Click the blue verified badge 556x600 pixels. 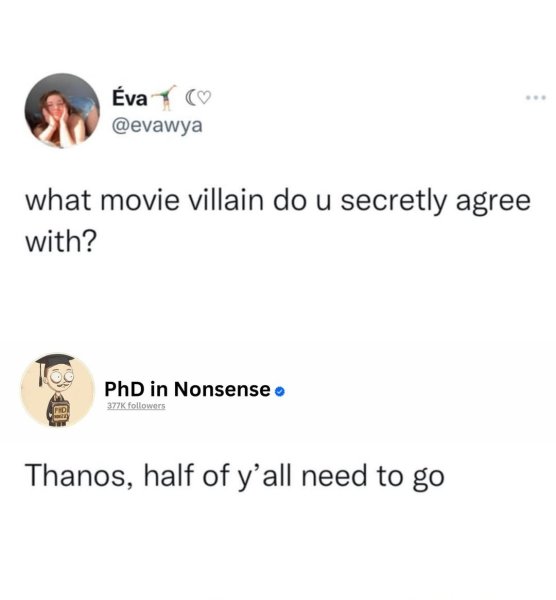pos(280,391)
